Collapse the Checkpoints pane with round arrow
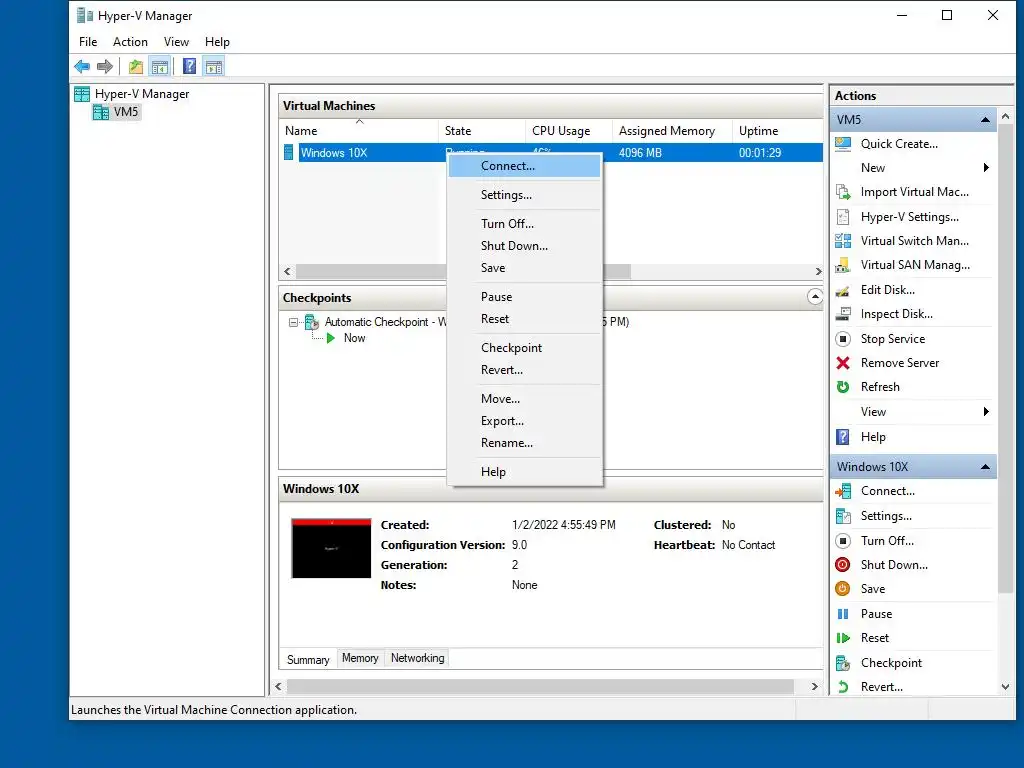This screenshot has height=768, width=1024. point(814,297)
